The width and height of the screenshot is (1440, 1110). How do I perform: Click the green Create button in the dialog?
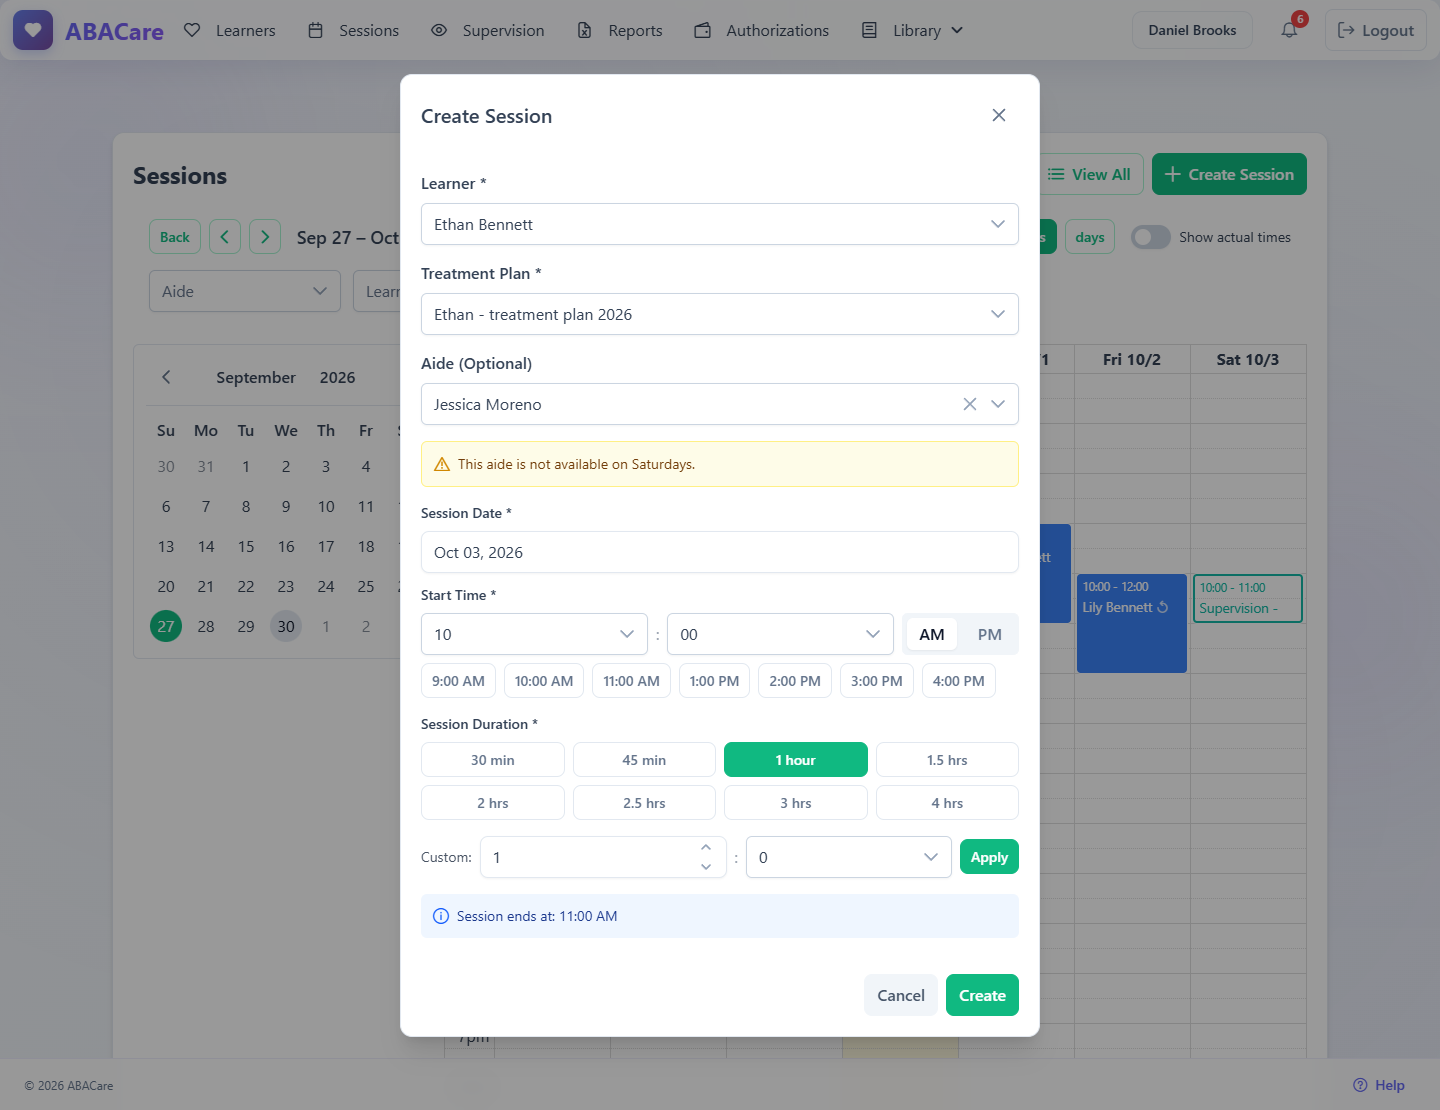coord(982,995)
